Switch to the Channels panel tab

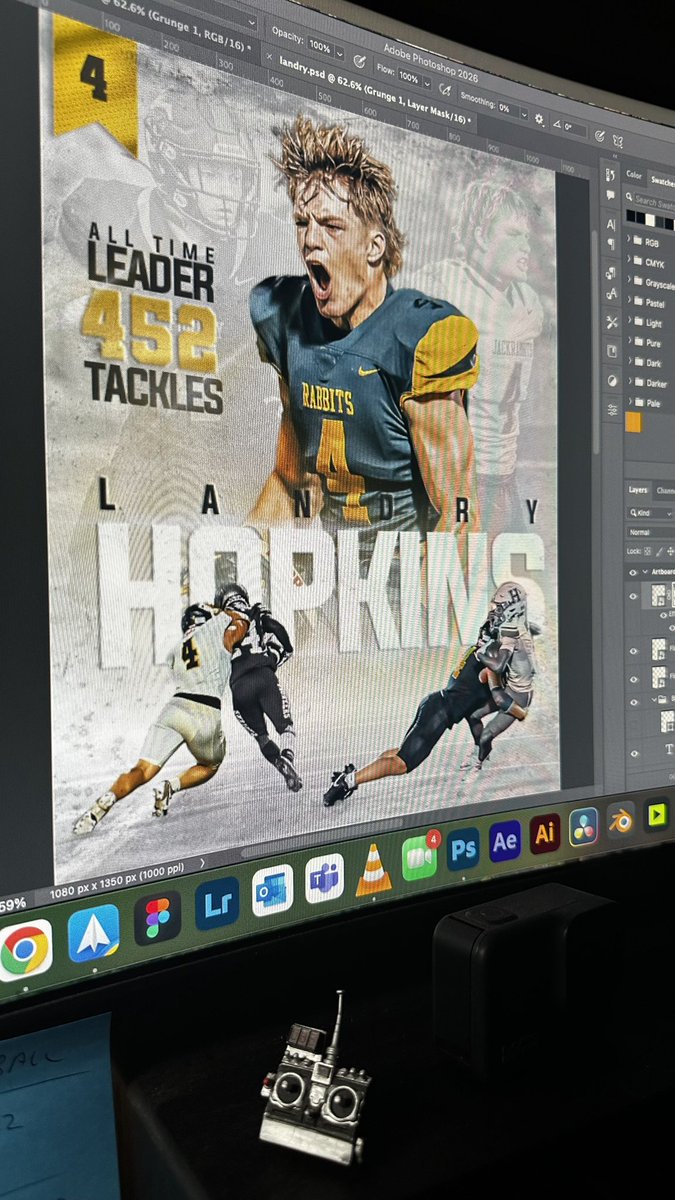pos(666,491)
